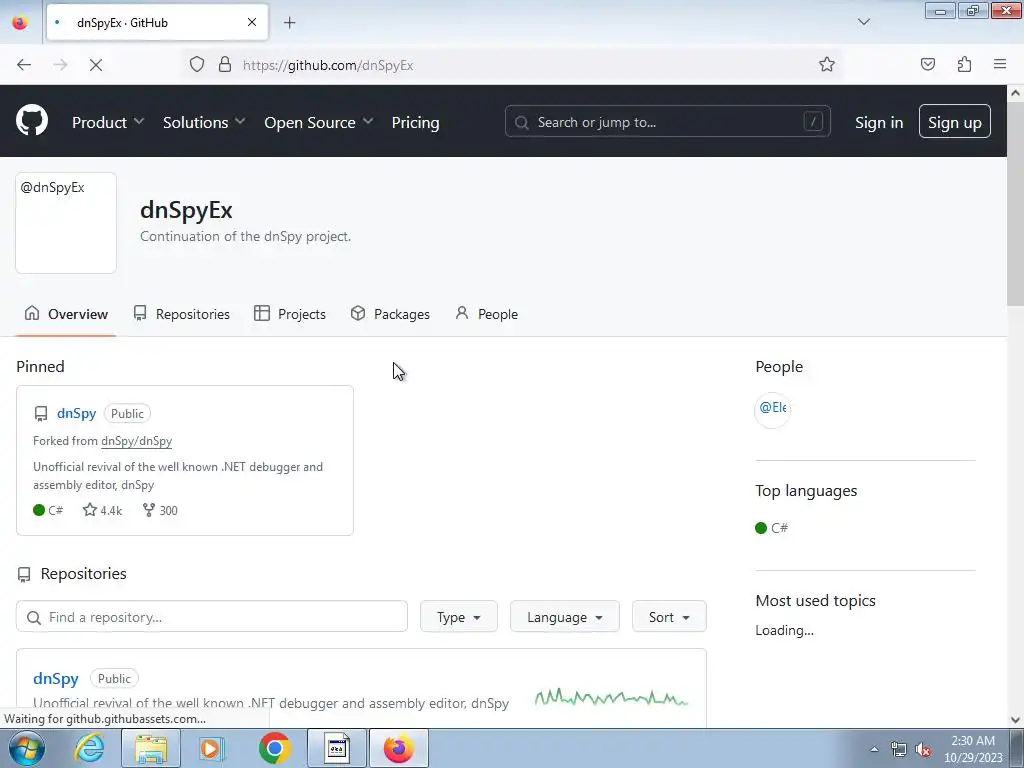
Task: Open the Type filter dropdown
Action: (458, 616)
